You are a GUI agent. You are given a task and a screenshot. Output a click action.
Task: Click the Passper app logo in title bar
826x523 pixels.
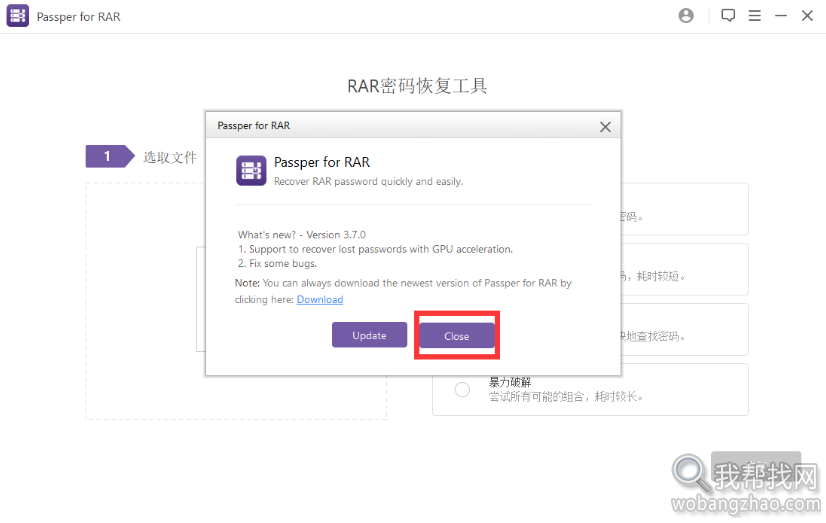[17, 16]
